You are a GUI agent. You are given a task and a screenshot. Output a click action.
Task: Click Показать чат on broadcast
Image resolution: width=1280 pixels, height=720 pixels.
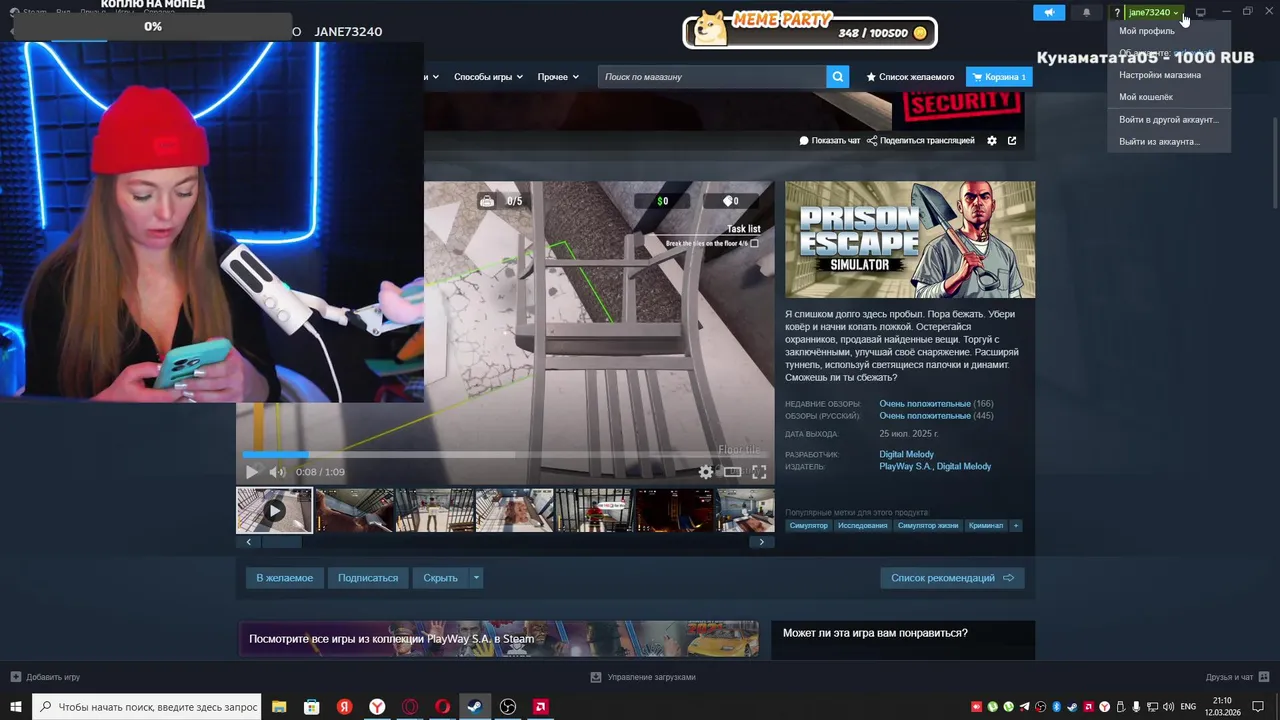(x=830, y=141)
